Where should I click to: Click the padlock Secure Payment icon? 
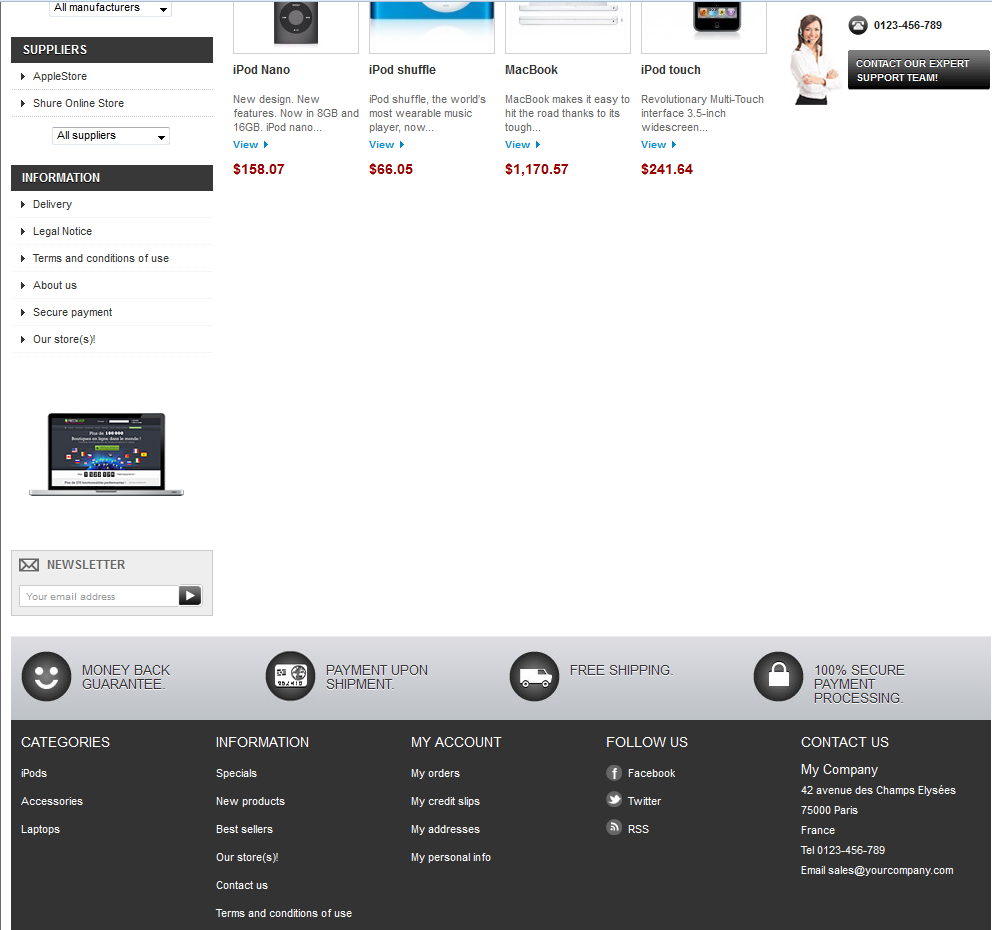point(778,676)
